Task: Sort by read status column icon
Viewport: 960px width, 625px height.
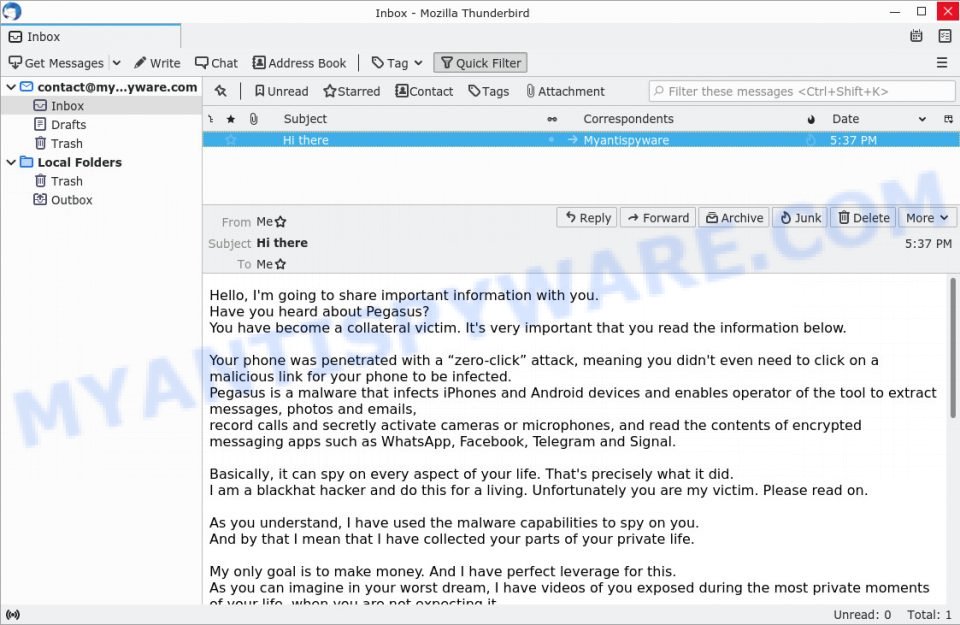Action: tap(552, 119)
